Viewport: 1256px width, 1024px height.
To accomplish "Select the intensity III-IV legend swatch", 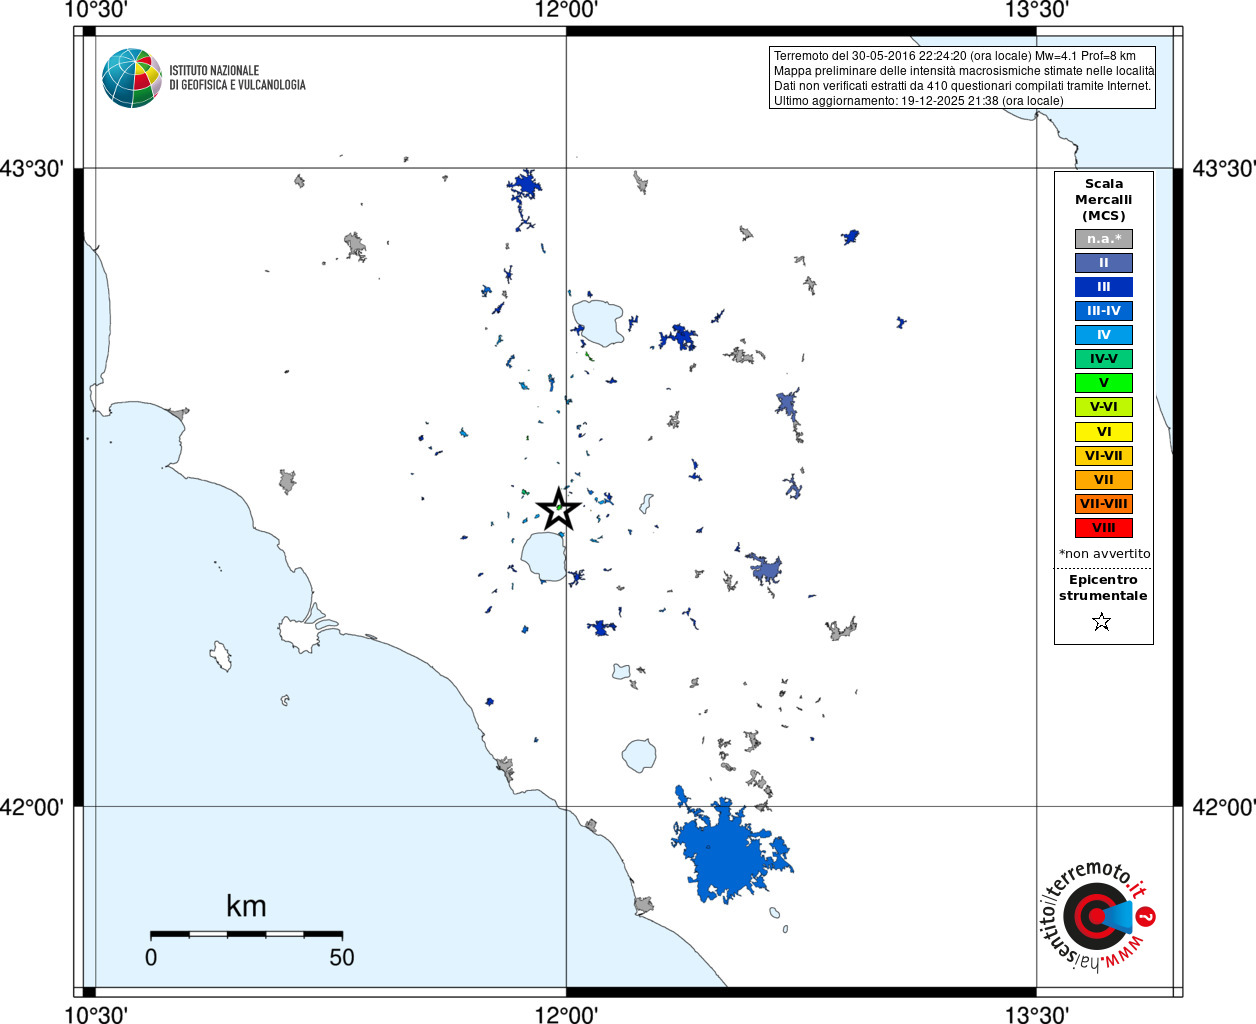I will click(x=1103, y=311).
